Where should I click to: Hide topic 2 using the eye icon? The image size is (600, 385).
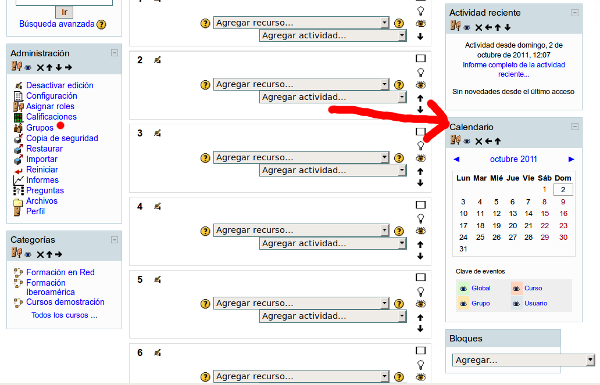(421, 85)
